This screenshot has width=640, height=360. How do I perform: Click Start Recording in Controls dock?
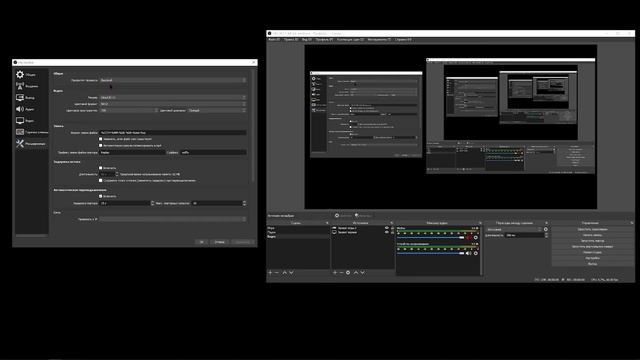(593, 235)
